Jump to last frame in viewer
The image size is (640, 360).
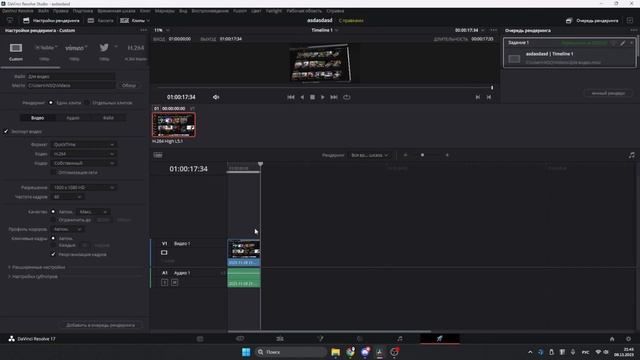(334, 97)
